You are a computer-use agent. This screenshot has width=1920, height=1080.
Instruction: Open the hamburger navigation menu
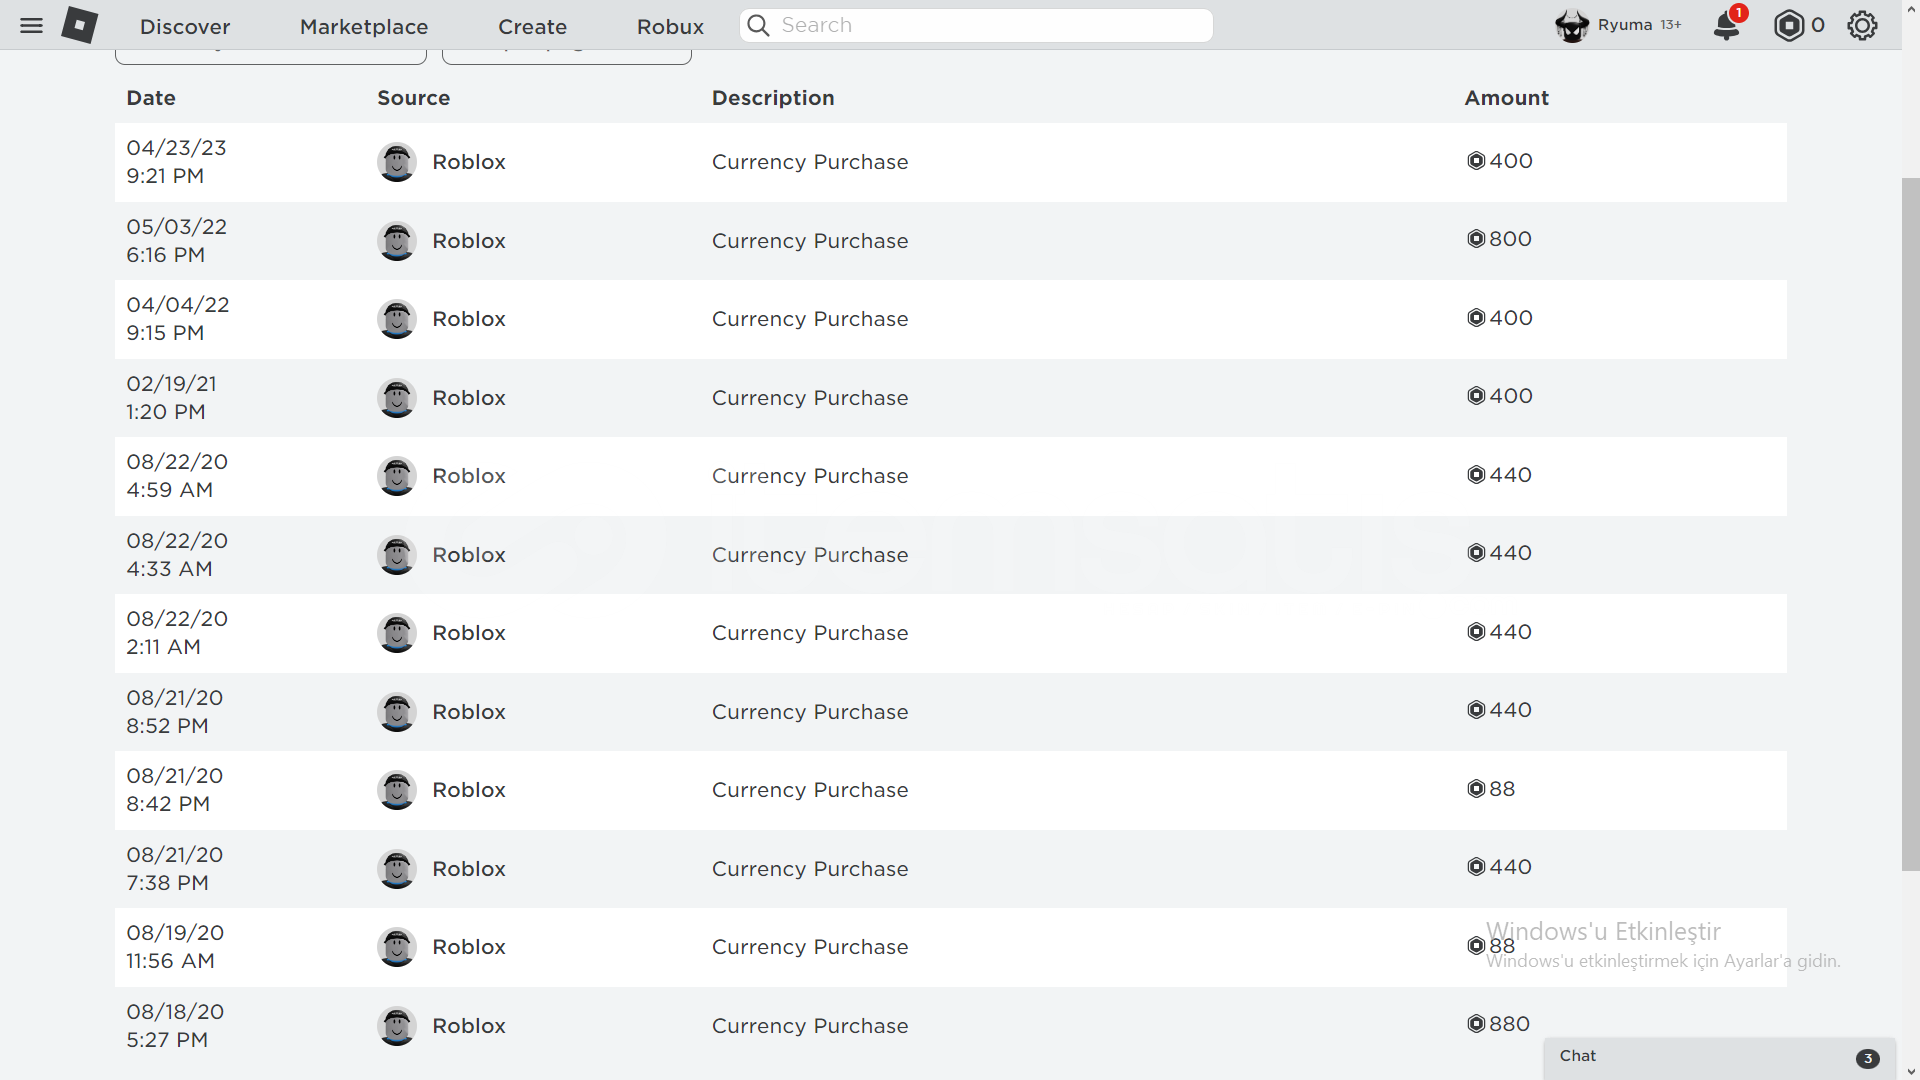click(x=32, y=26)
